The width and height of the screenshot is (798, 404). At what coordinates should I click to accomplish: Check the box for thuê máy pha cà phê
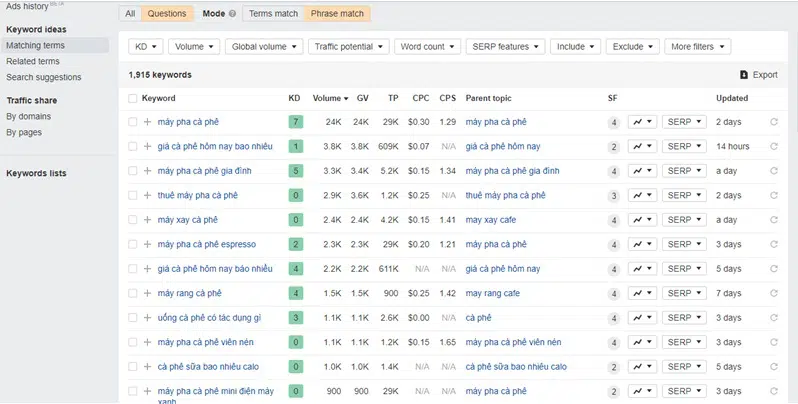coord(133,195)
